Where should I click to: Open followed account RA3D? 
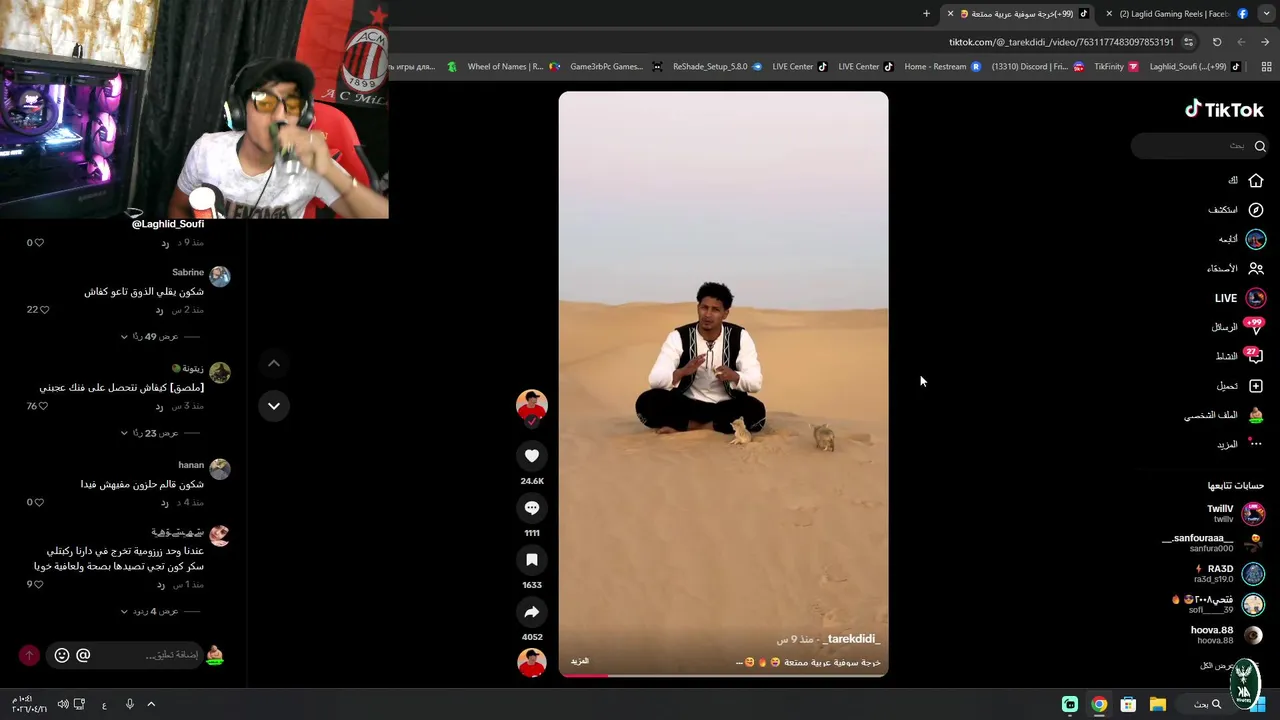(1229, 573)
